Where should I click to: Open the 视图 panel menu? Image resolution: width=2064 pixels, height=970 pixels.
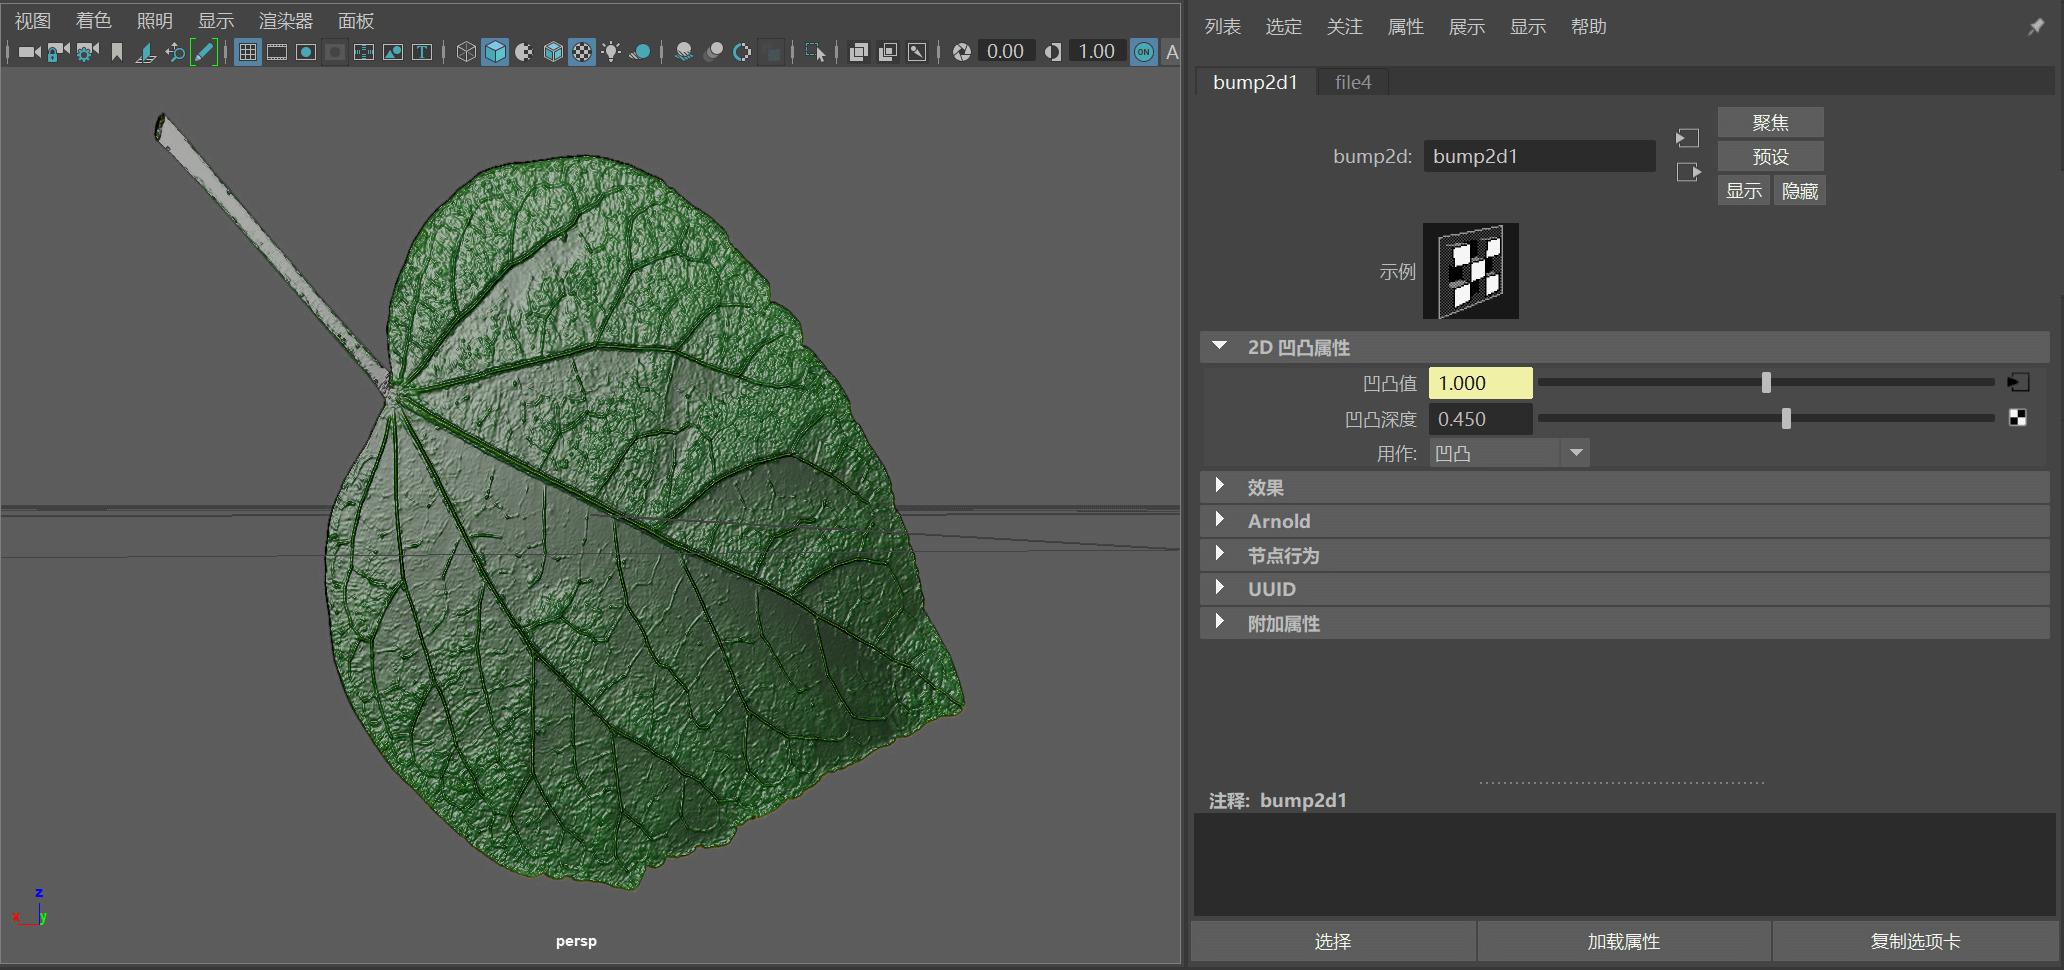coord(33,20)
